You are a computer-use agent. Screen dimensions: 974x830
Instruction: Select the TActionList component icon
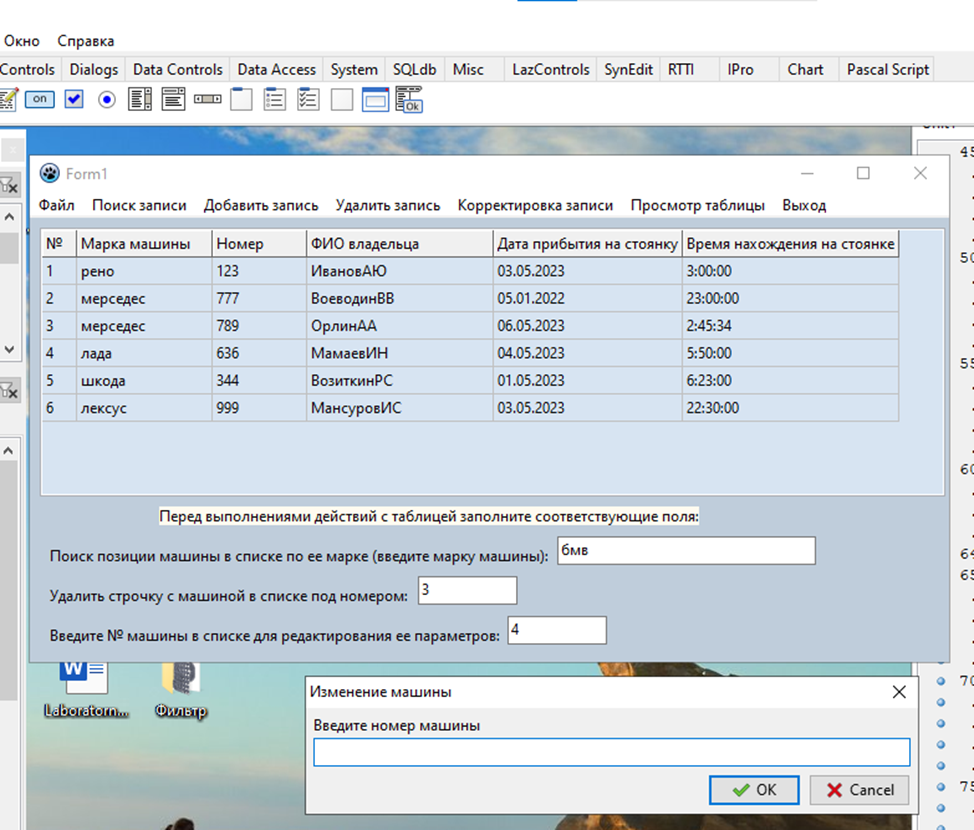click(409, 99)
